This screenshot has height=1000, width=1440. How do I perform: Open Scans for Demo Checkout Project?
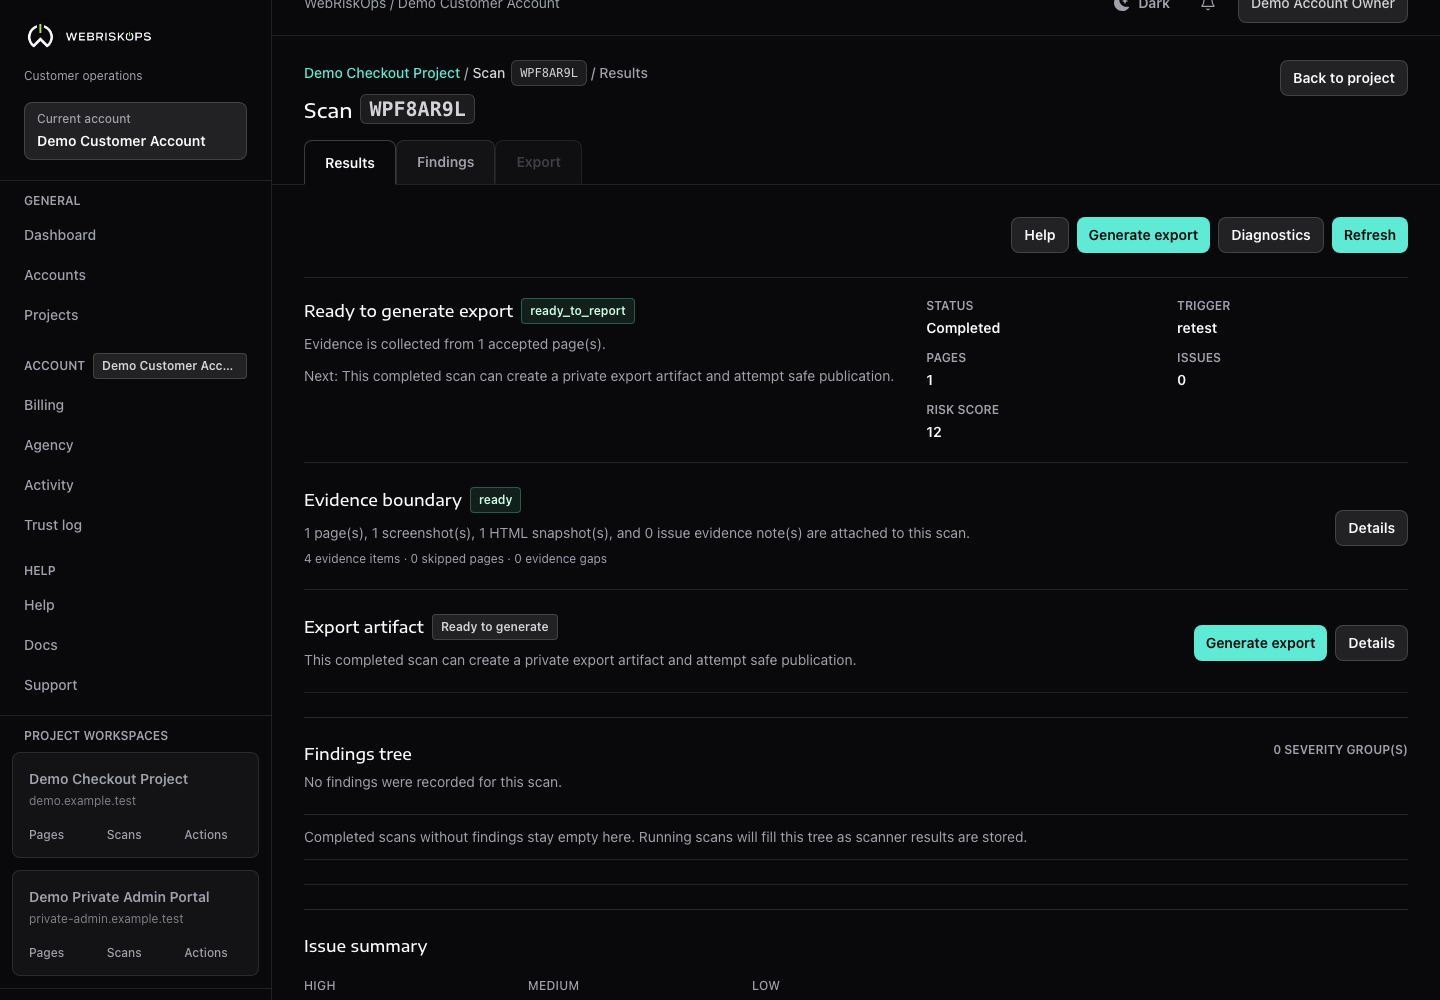point(124,835)
